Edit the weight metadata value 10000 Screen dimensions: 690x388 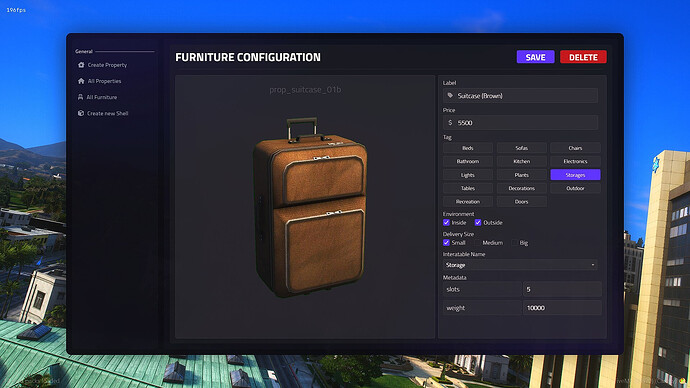click(562, 308)
